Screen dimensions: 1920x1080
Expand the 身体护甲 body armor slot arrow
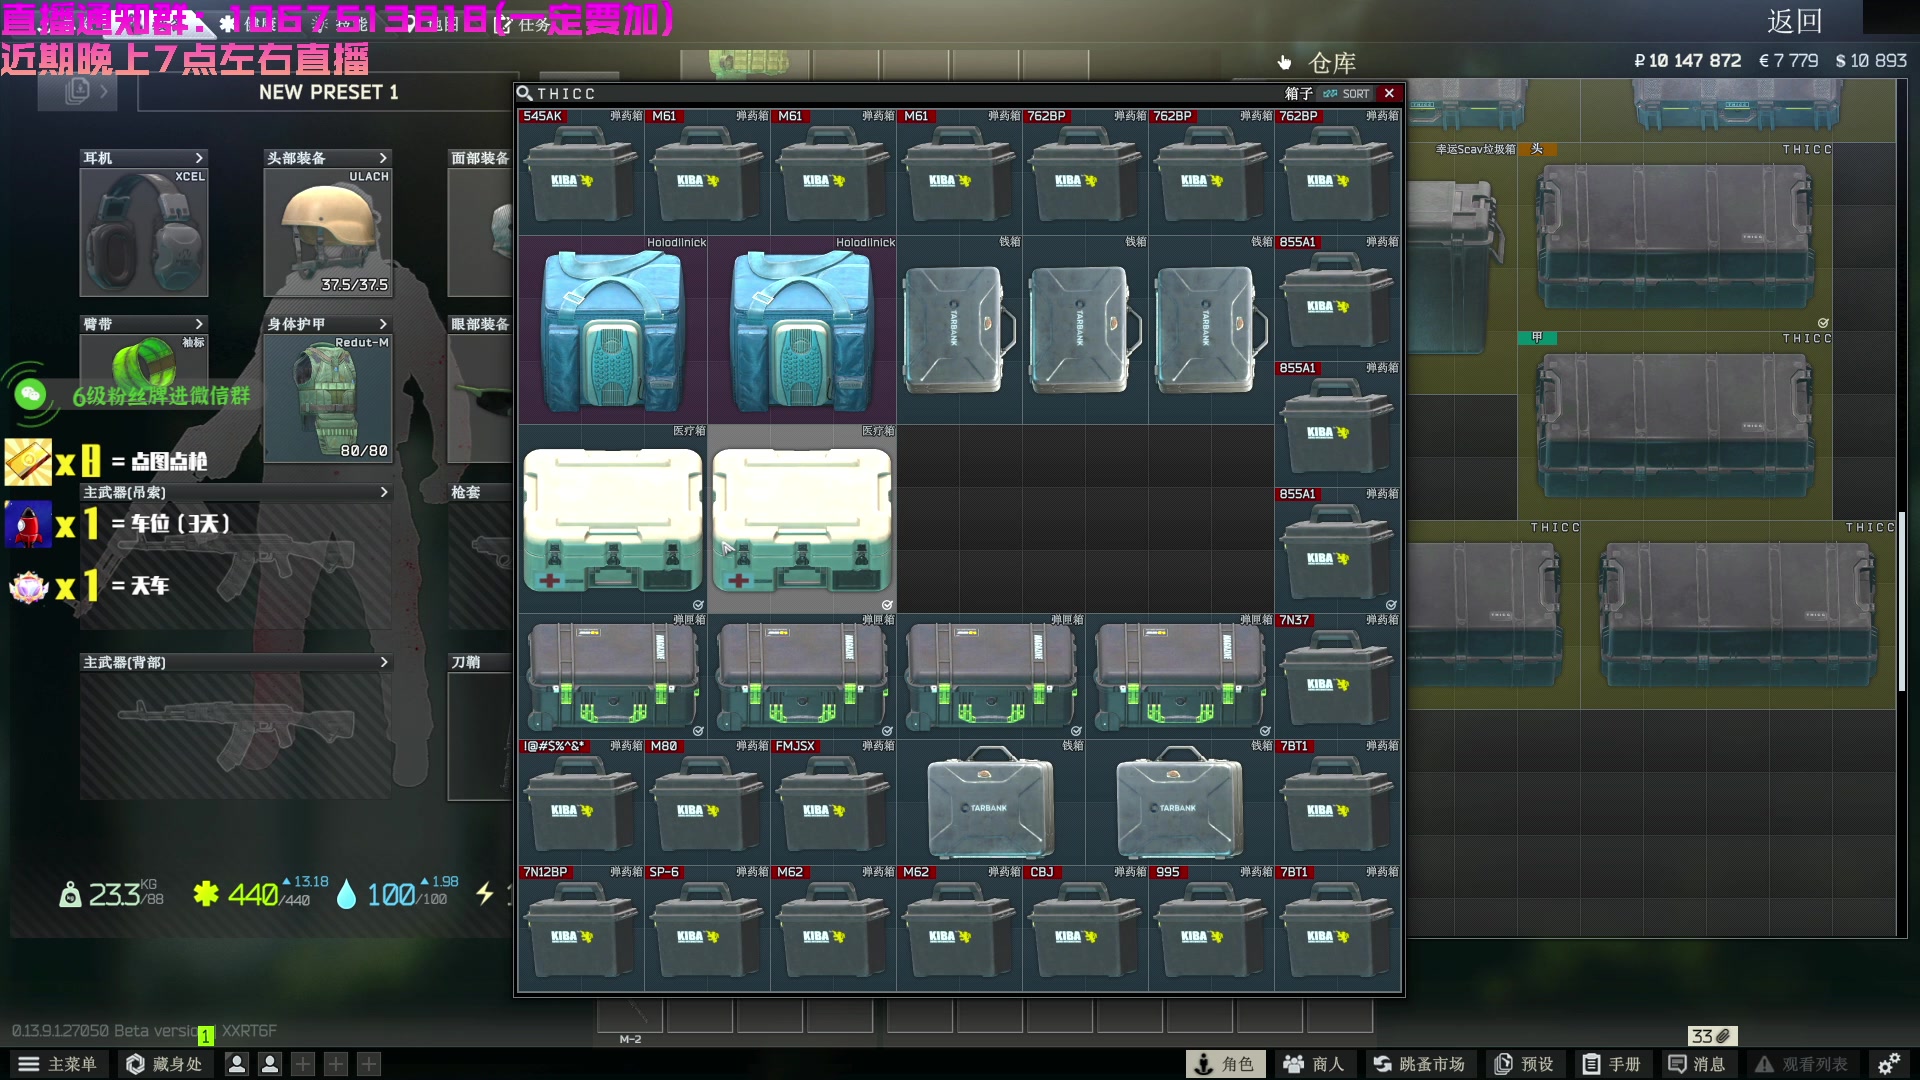pos(383,324)
